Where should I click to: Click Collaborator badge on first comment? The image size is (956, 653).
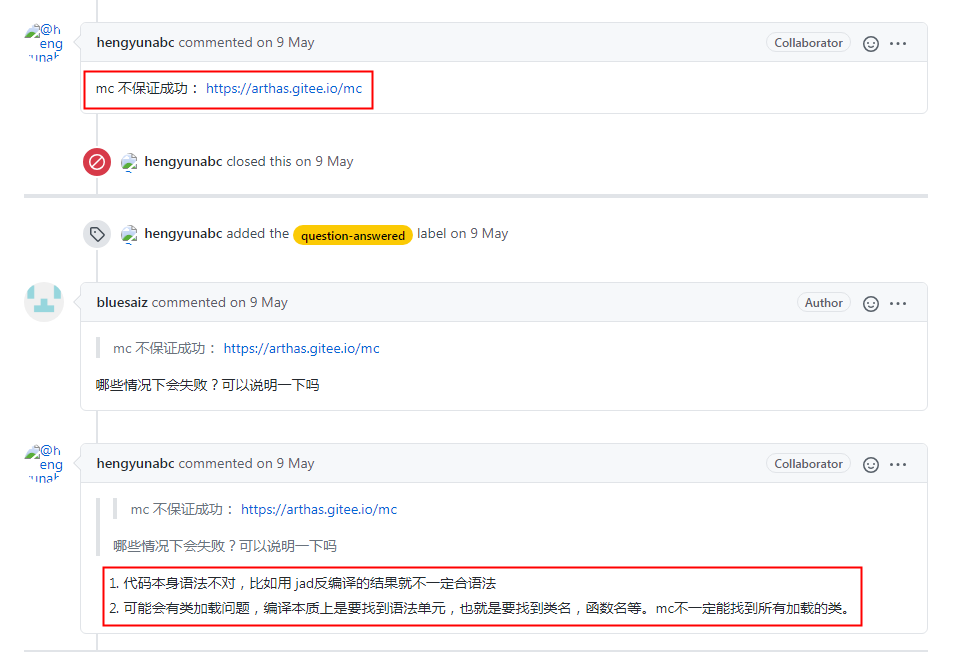(x=808, y=43)
